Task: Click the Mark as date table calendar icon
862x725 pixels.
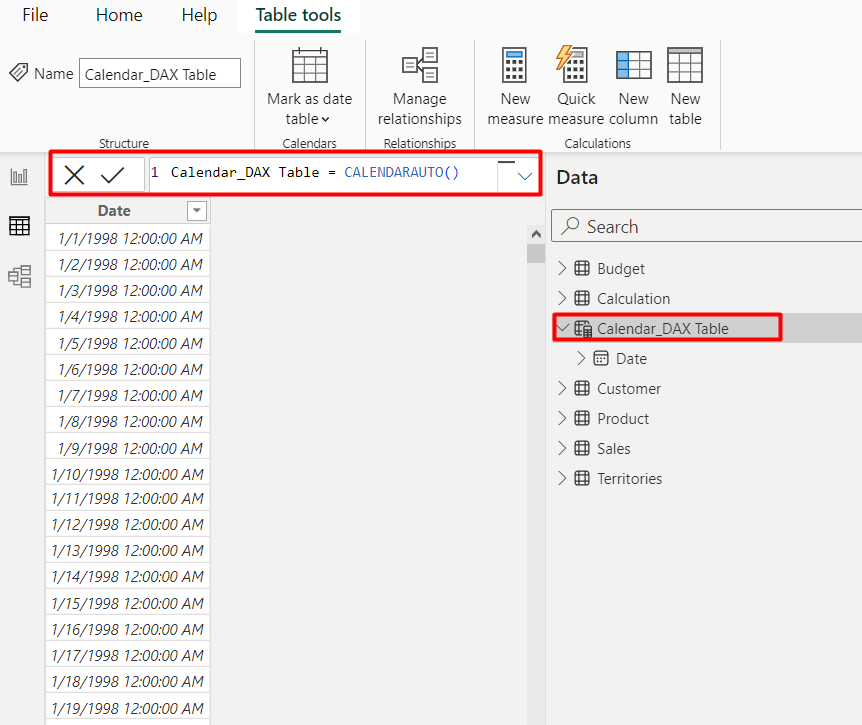Action: pyautogui.click(x=310, y=65)
